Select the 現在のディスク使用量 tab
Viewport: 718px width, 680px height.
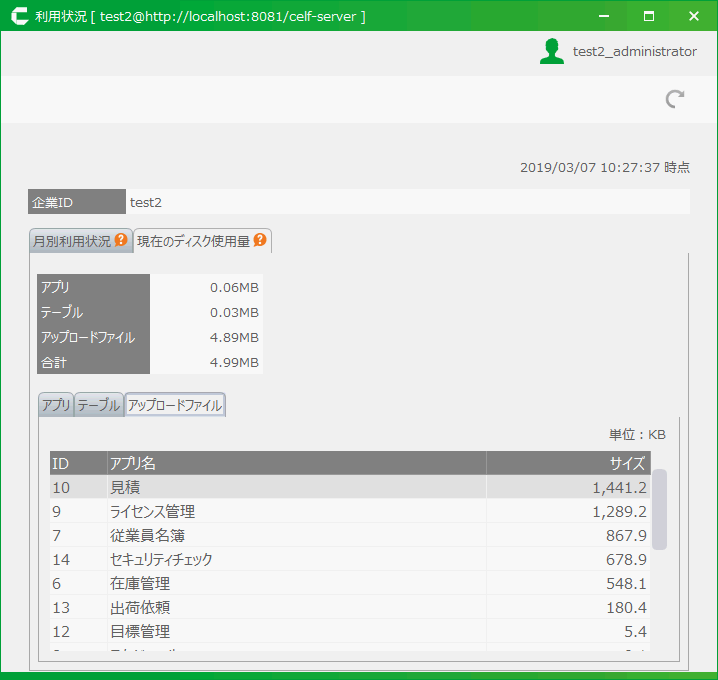point(194,241)
